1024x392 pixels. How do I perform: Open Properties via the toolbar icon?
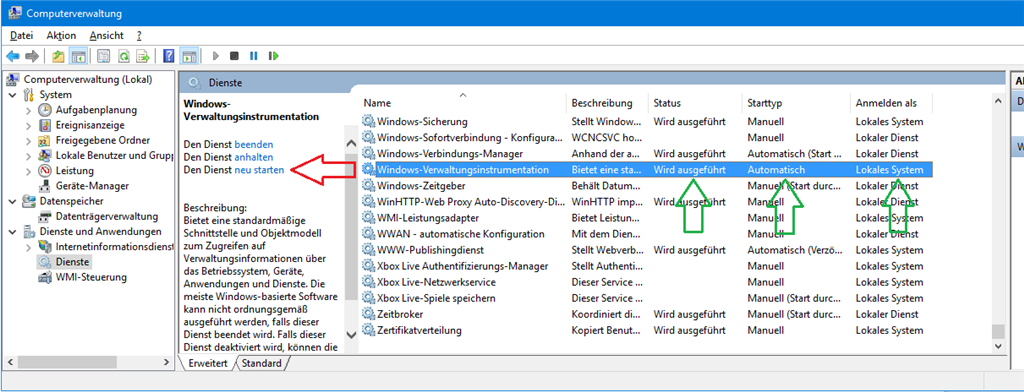click(x=103, y=56)
